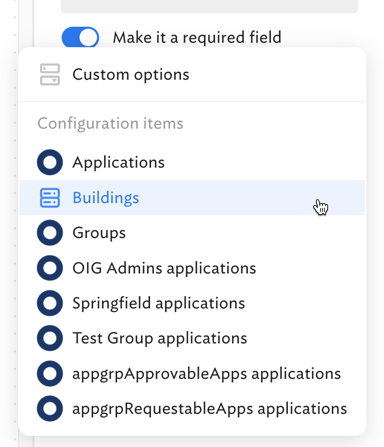
Task: Click the Okta ring icon beside Applications
Action: coord(50,162)
